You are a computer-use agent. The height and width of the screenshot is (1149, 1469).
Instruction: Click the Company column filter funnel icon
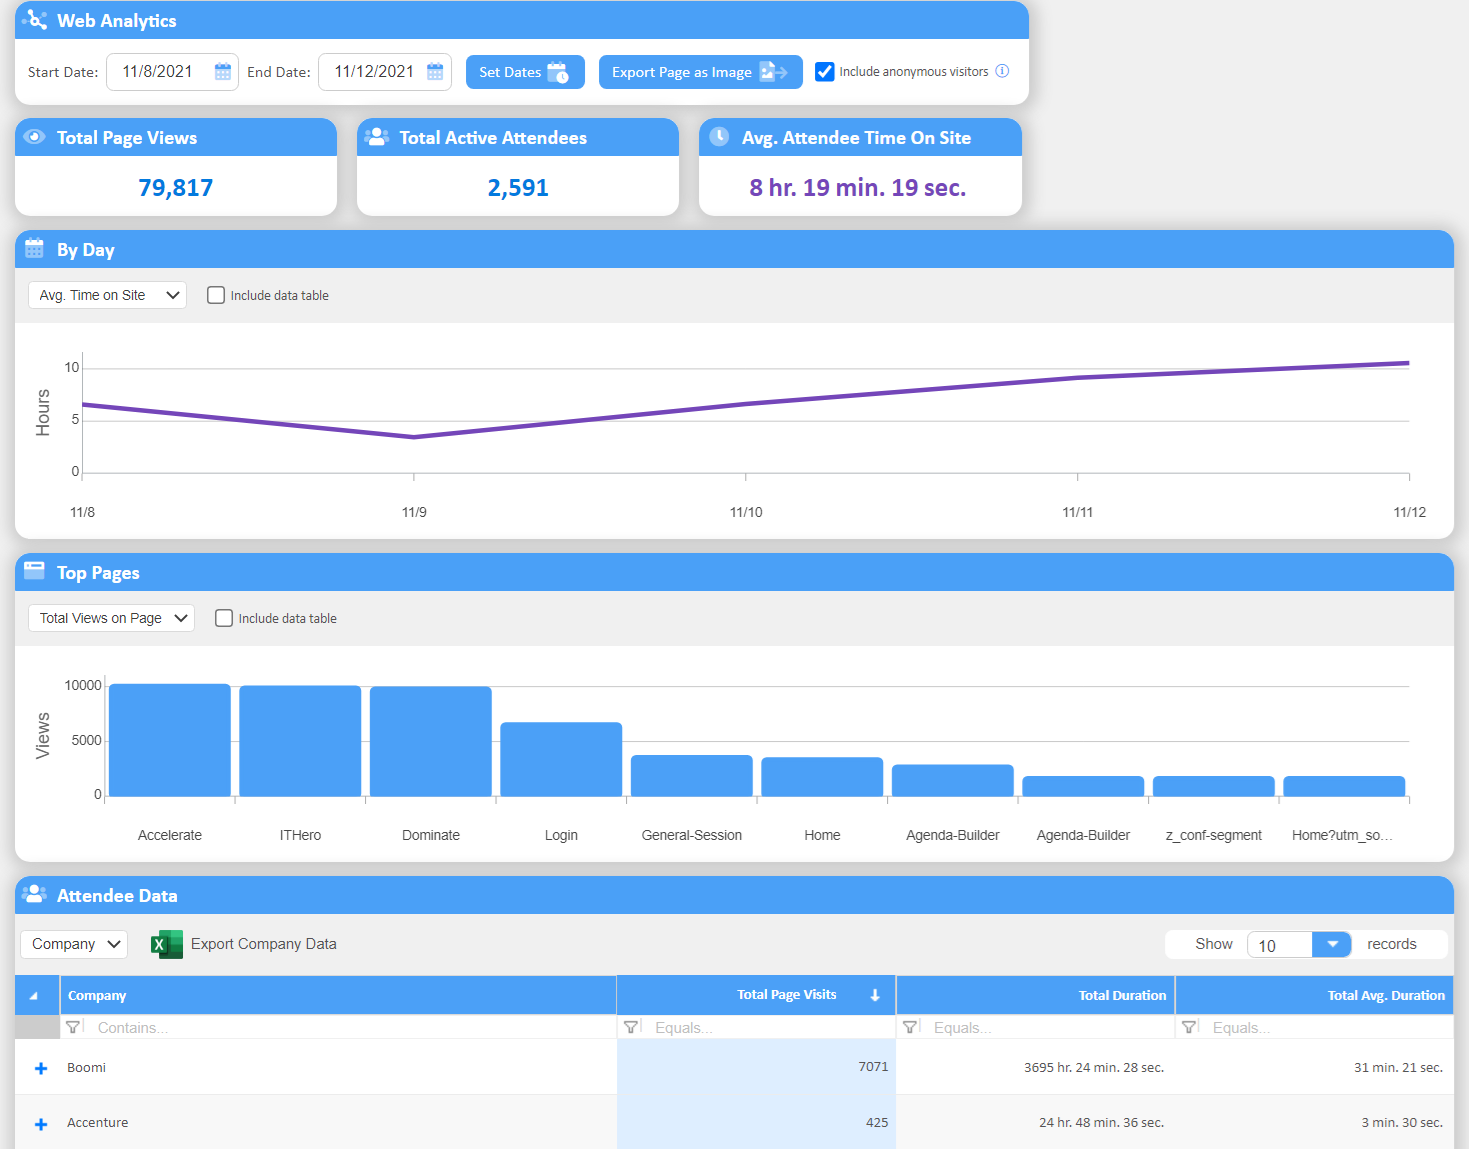73,1027
